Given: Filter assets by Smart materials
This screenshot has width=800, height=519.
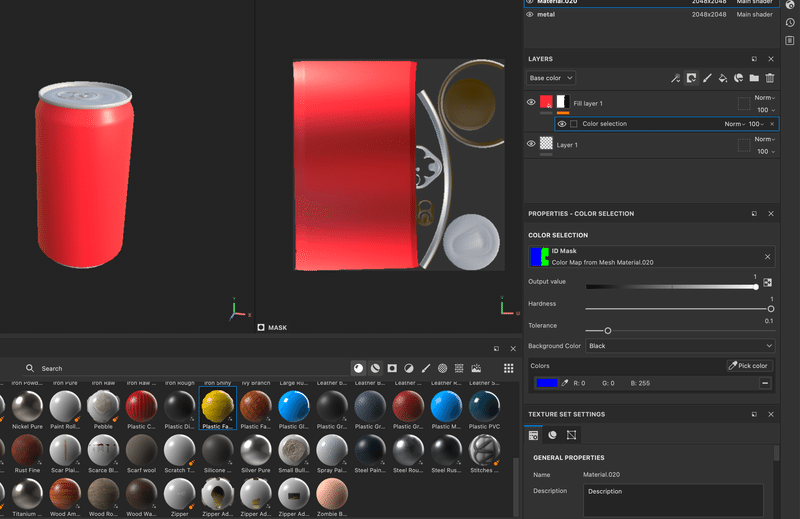Looking at the screenshot, I should click(x=376, y=368).
